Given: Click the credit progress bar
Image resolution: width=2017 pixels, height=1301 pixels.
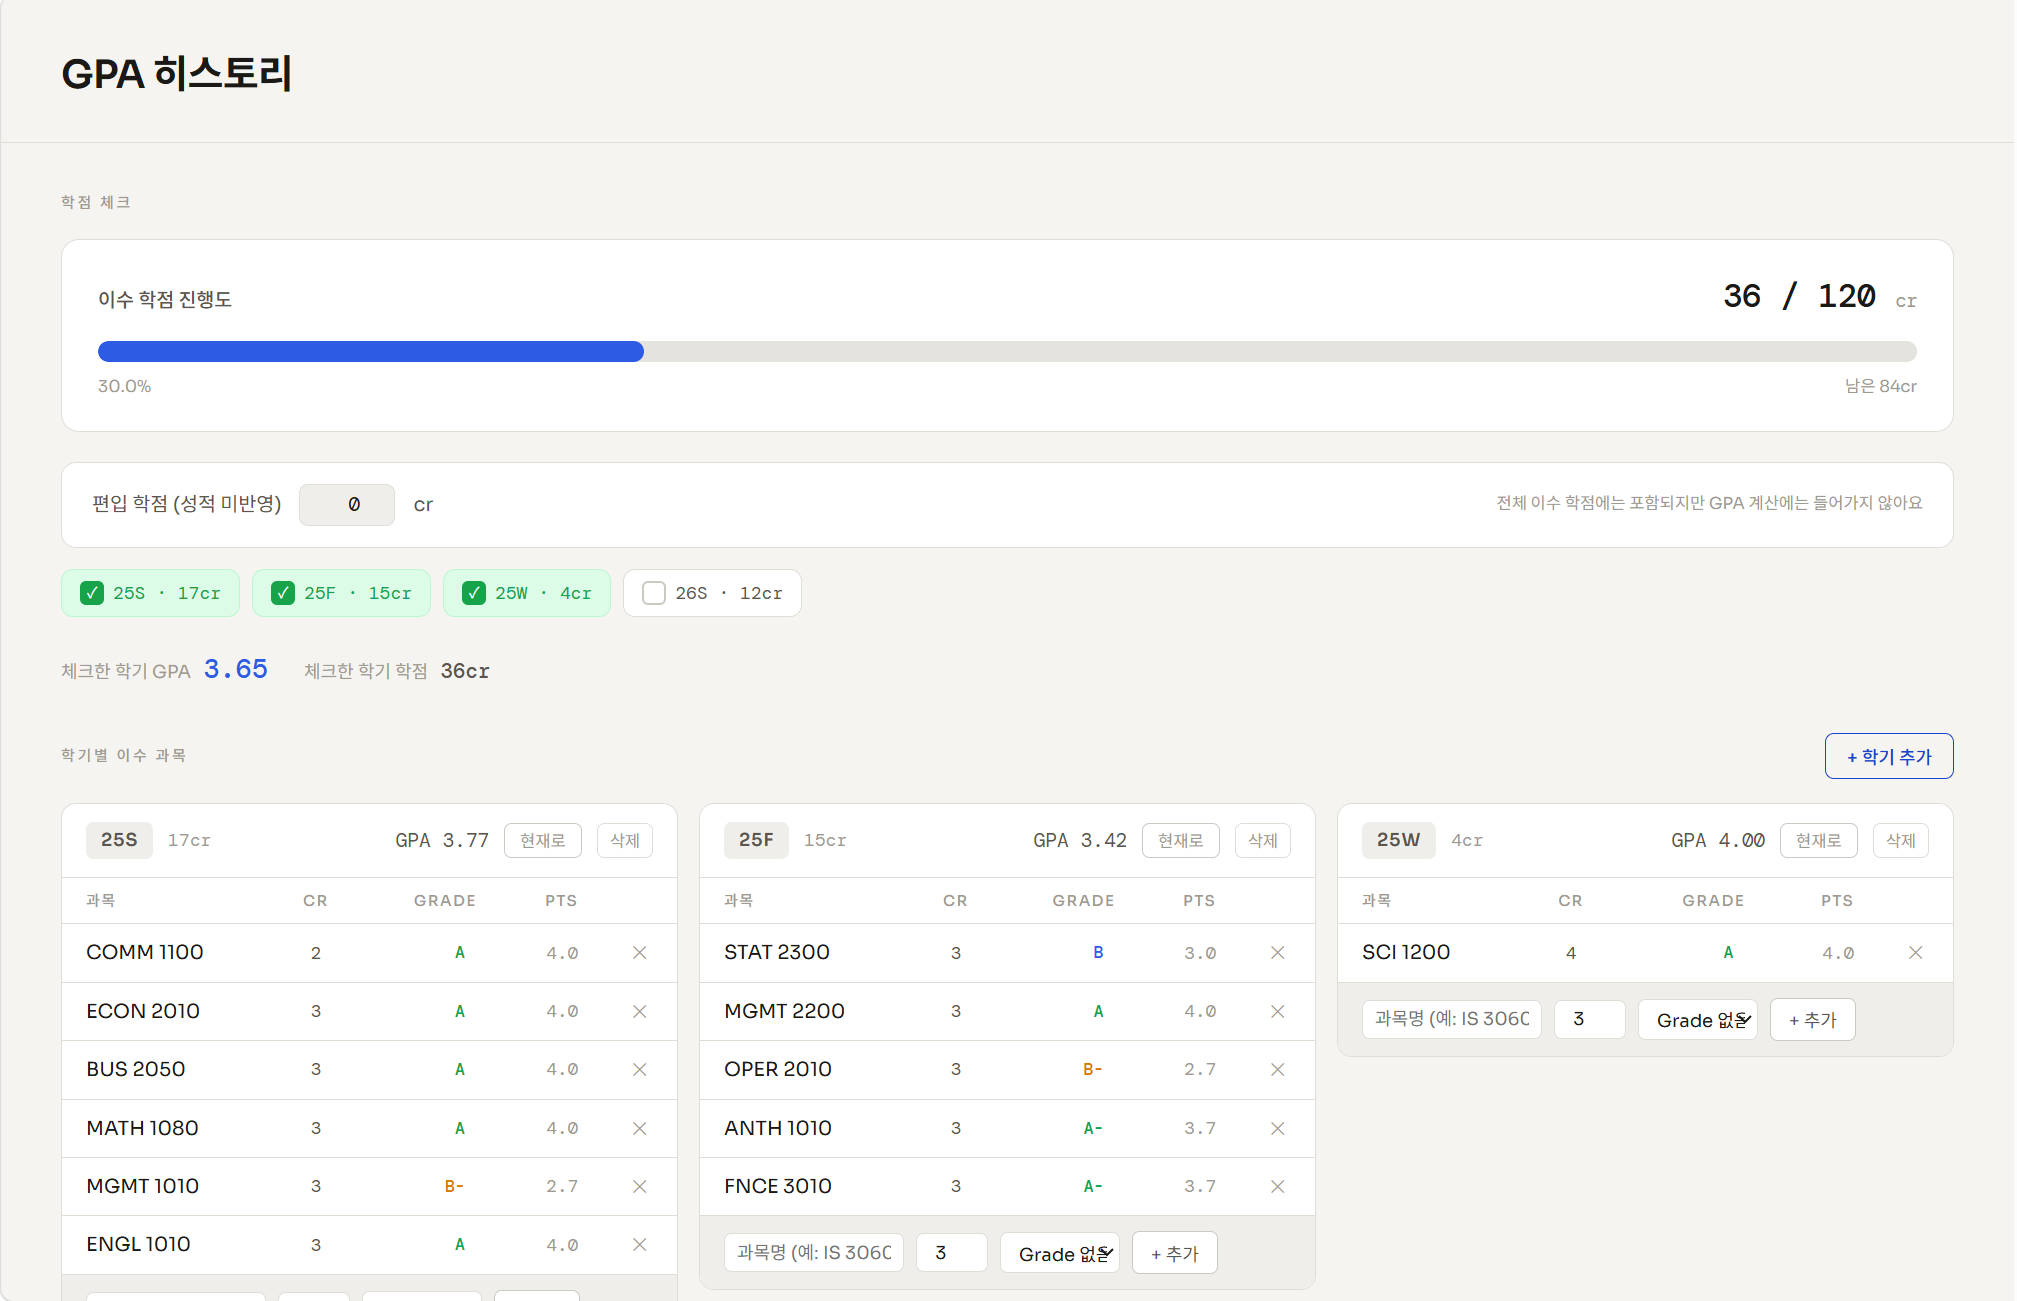Looking at the screenshot, I should pos(1007,351).
